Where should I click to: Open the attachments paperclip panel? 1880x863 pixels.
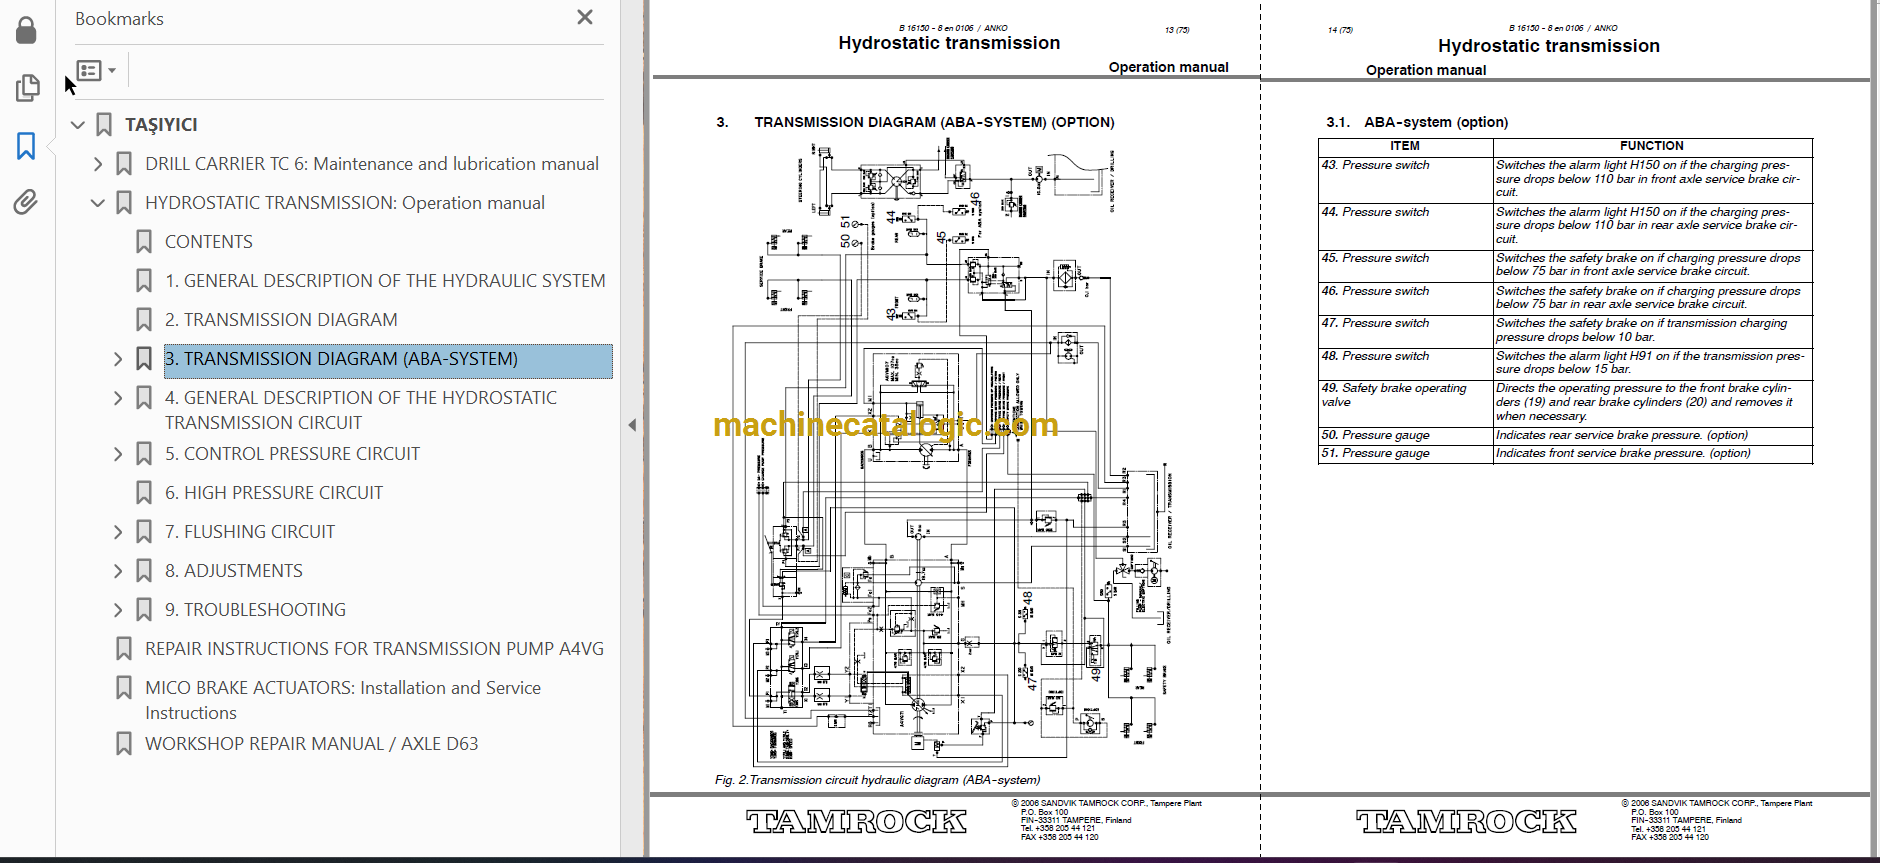pos(26,202)
